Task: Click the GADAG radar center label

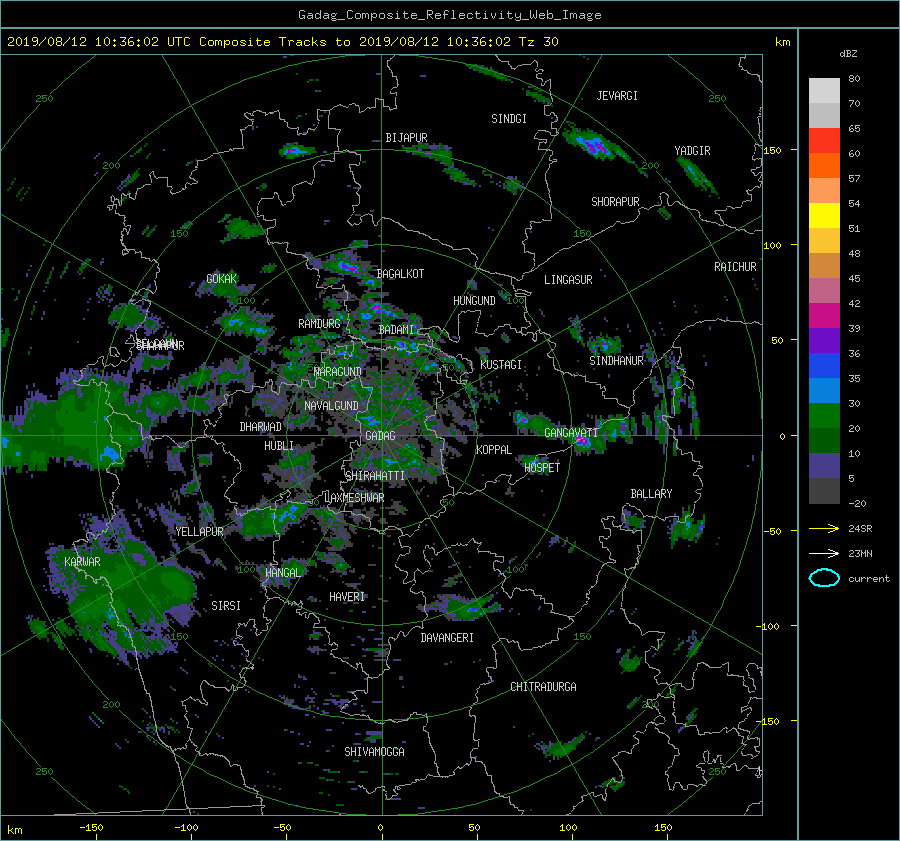Action: (x=381, y=436)
